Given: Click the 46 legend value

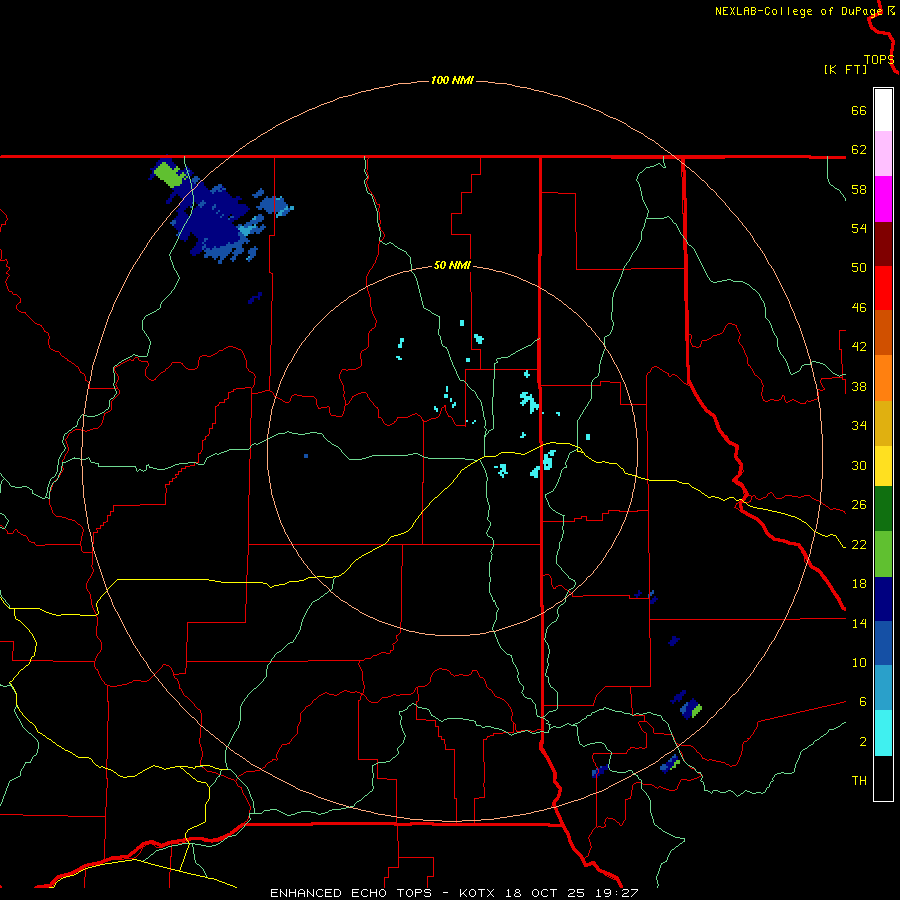Looking at the screenshot, I should tap(859, 308).
